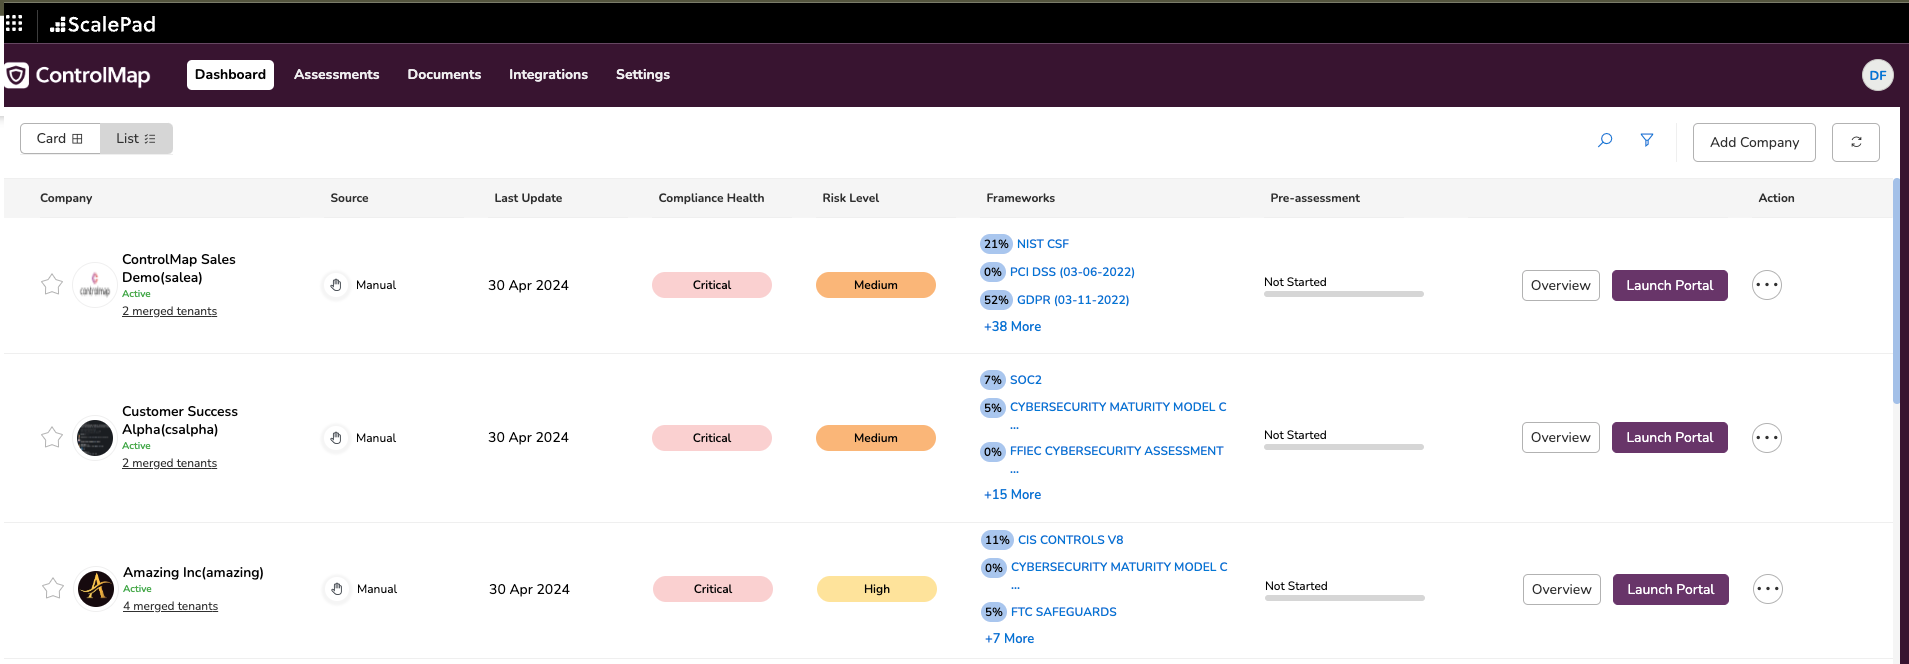Expand +15 More frameworks
The height and width of the screenshot is (664, 1909).
[1012, 495]
